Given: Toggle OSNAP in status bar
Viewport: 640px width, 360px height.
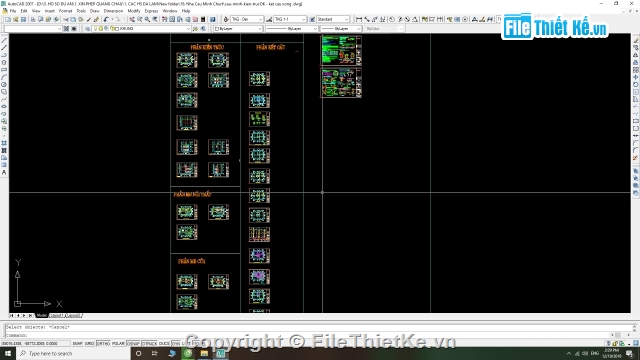Looking at the screenshot, I should (x=133, y=344).
